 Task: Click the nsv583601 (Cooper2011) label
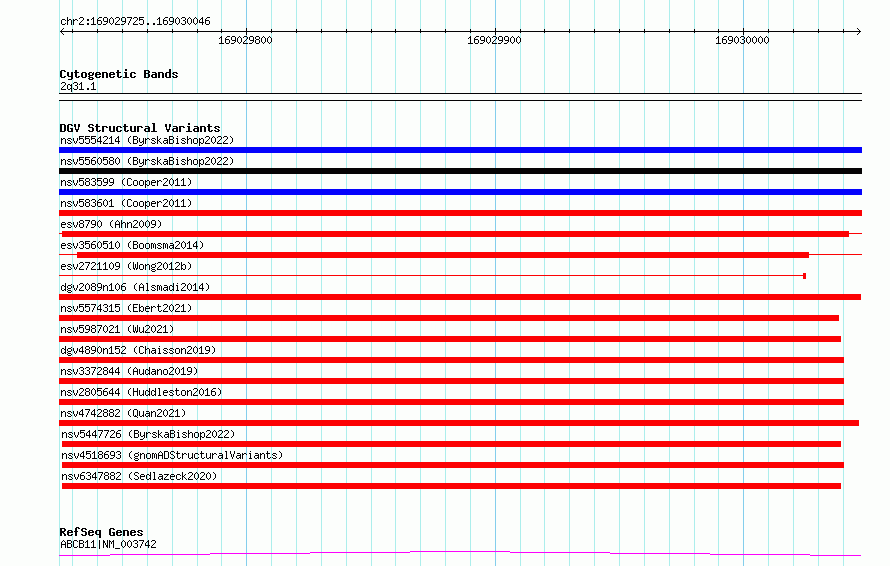point(126,203)
